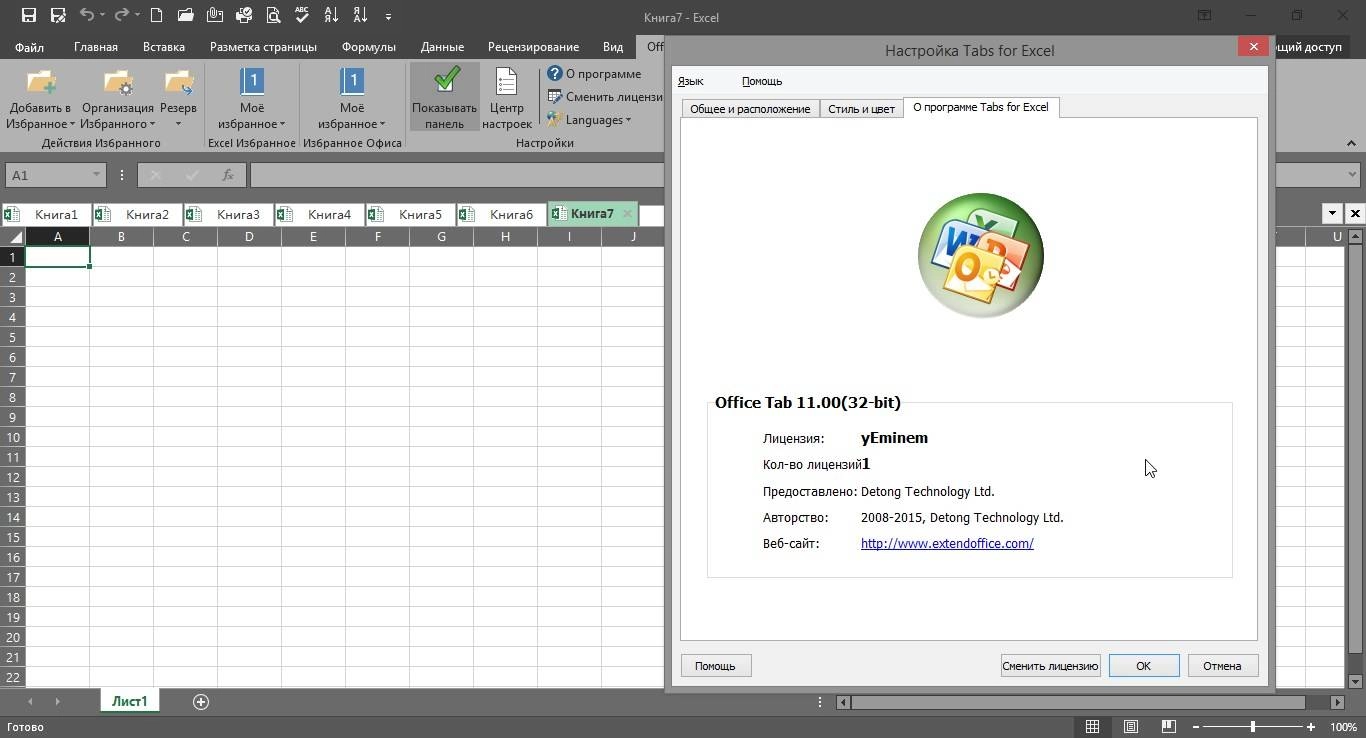The width and height of the screenshot is (1366, 738).
Task: Sort ascending А-Я icon
Action: pyautogui.click(x=331, y=16)
